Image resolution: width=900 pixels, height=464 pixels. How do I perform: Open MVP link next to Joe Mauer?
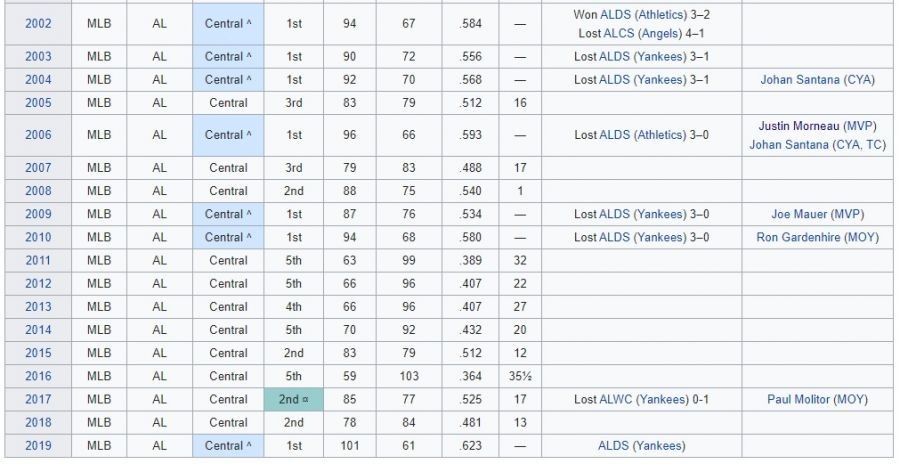[x=846, y=214]
